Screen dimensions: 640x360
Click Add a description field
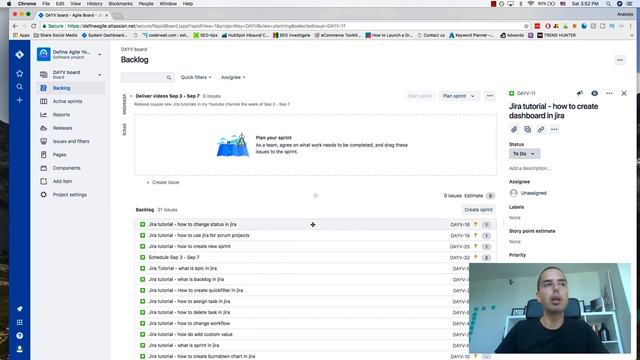(529, 168)
